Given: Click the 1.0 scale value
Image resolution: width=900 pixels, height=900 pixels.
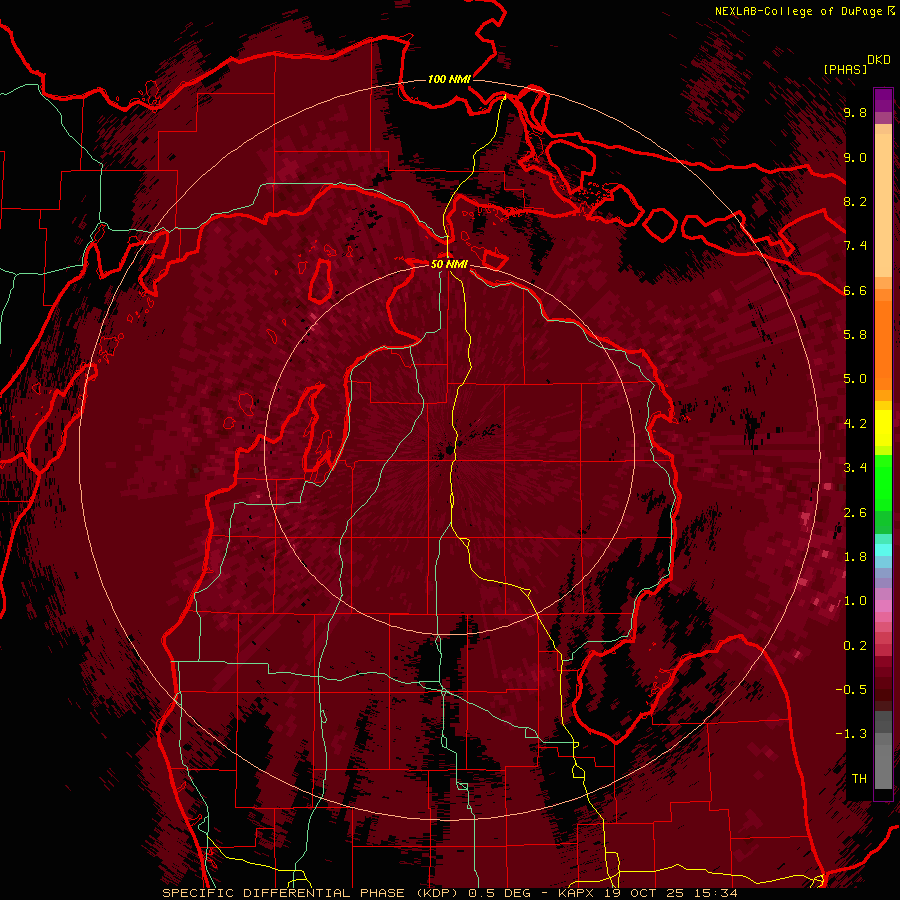Looking at the screenshot, I should 855,601.
